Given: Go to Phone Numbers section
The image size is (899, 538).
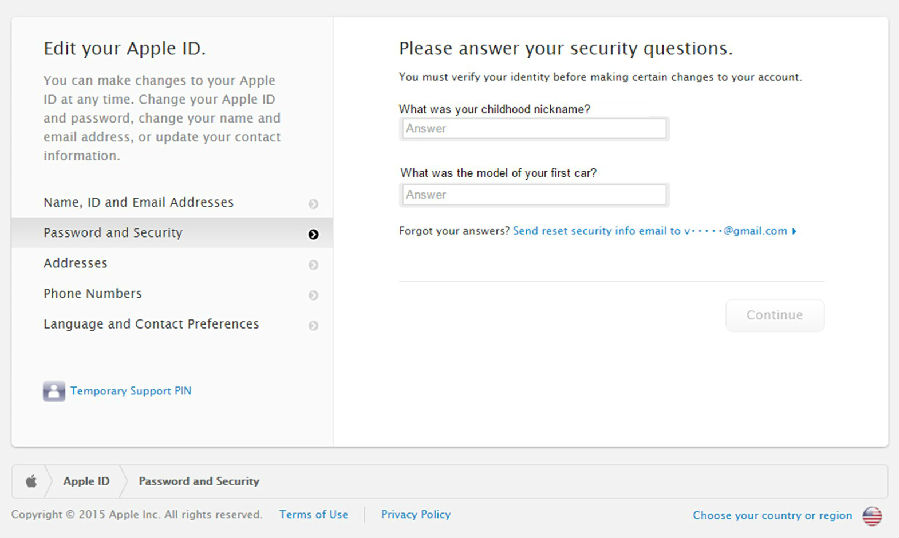Looking at the screenshot, I should pos(172,294).
